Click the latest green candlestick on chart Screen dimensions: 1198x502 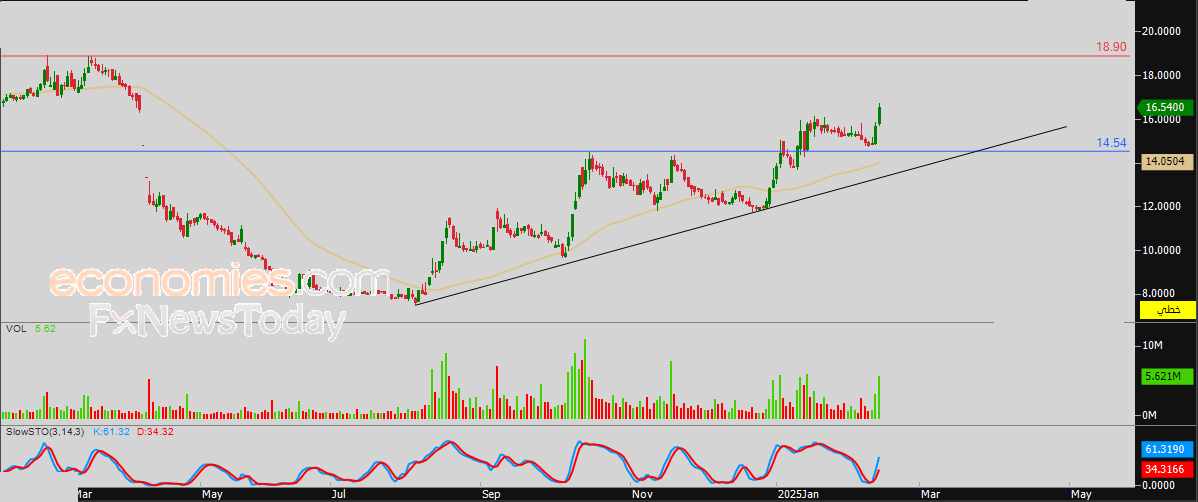[879, 114]
